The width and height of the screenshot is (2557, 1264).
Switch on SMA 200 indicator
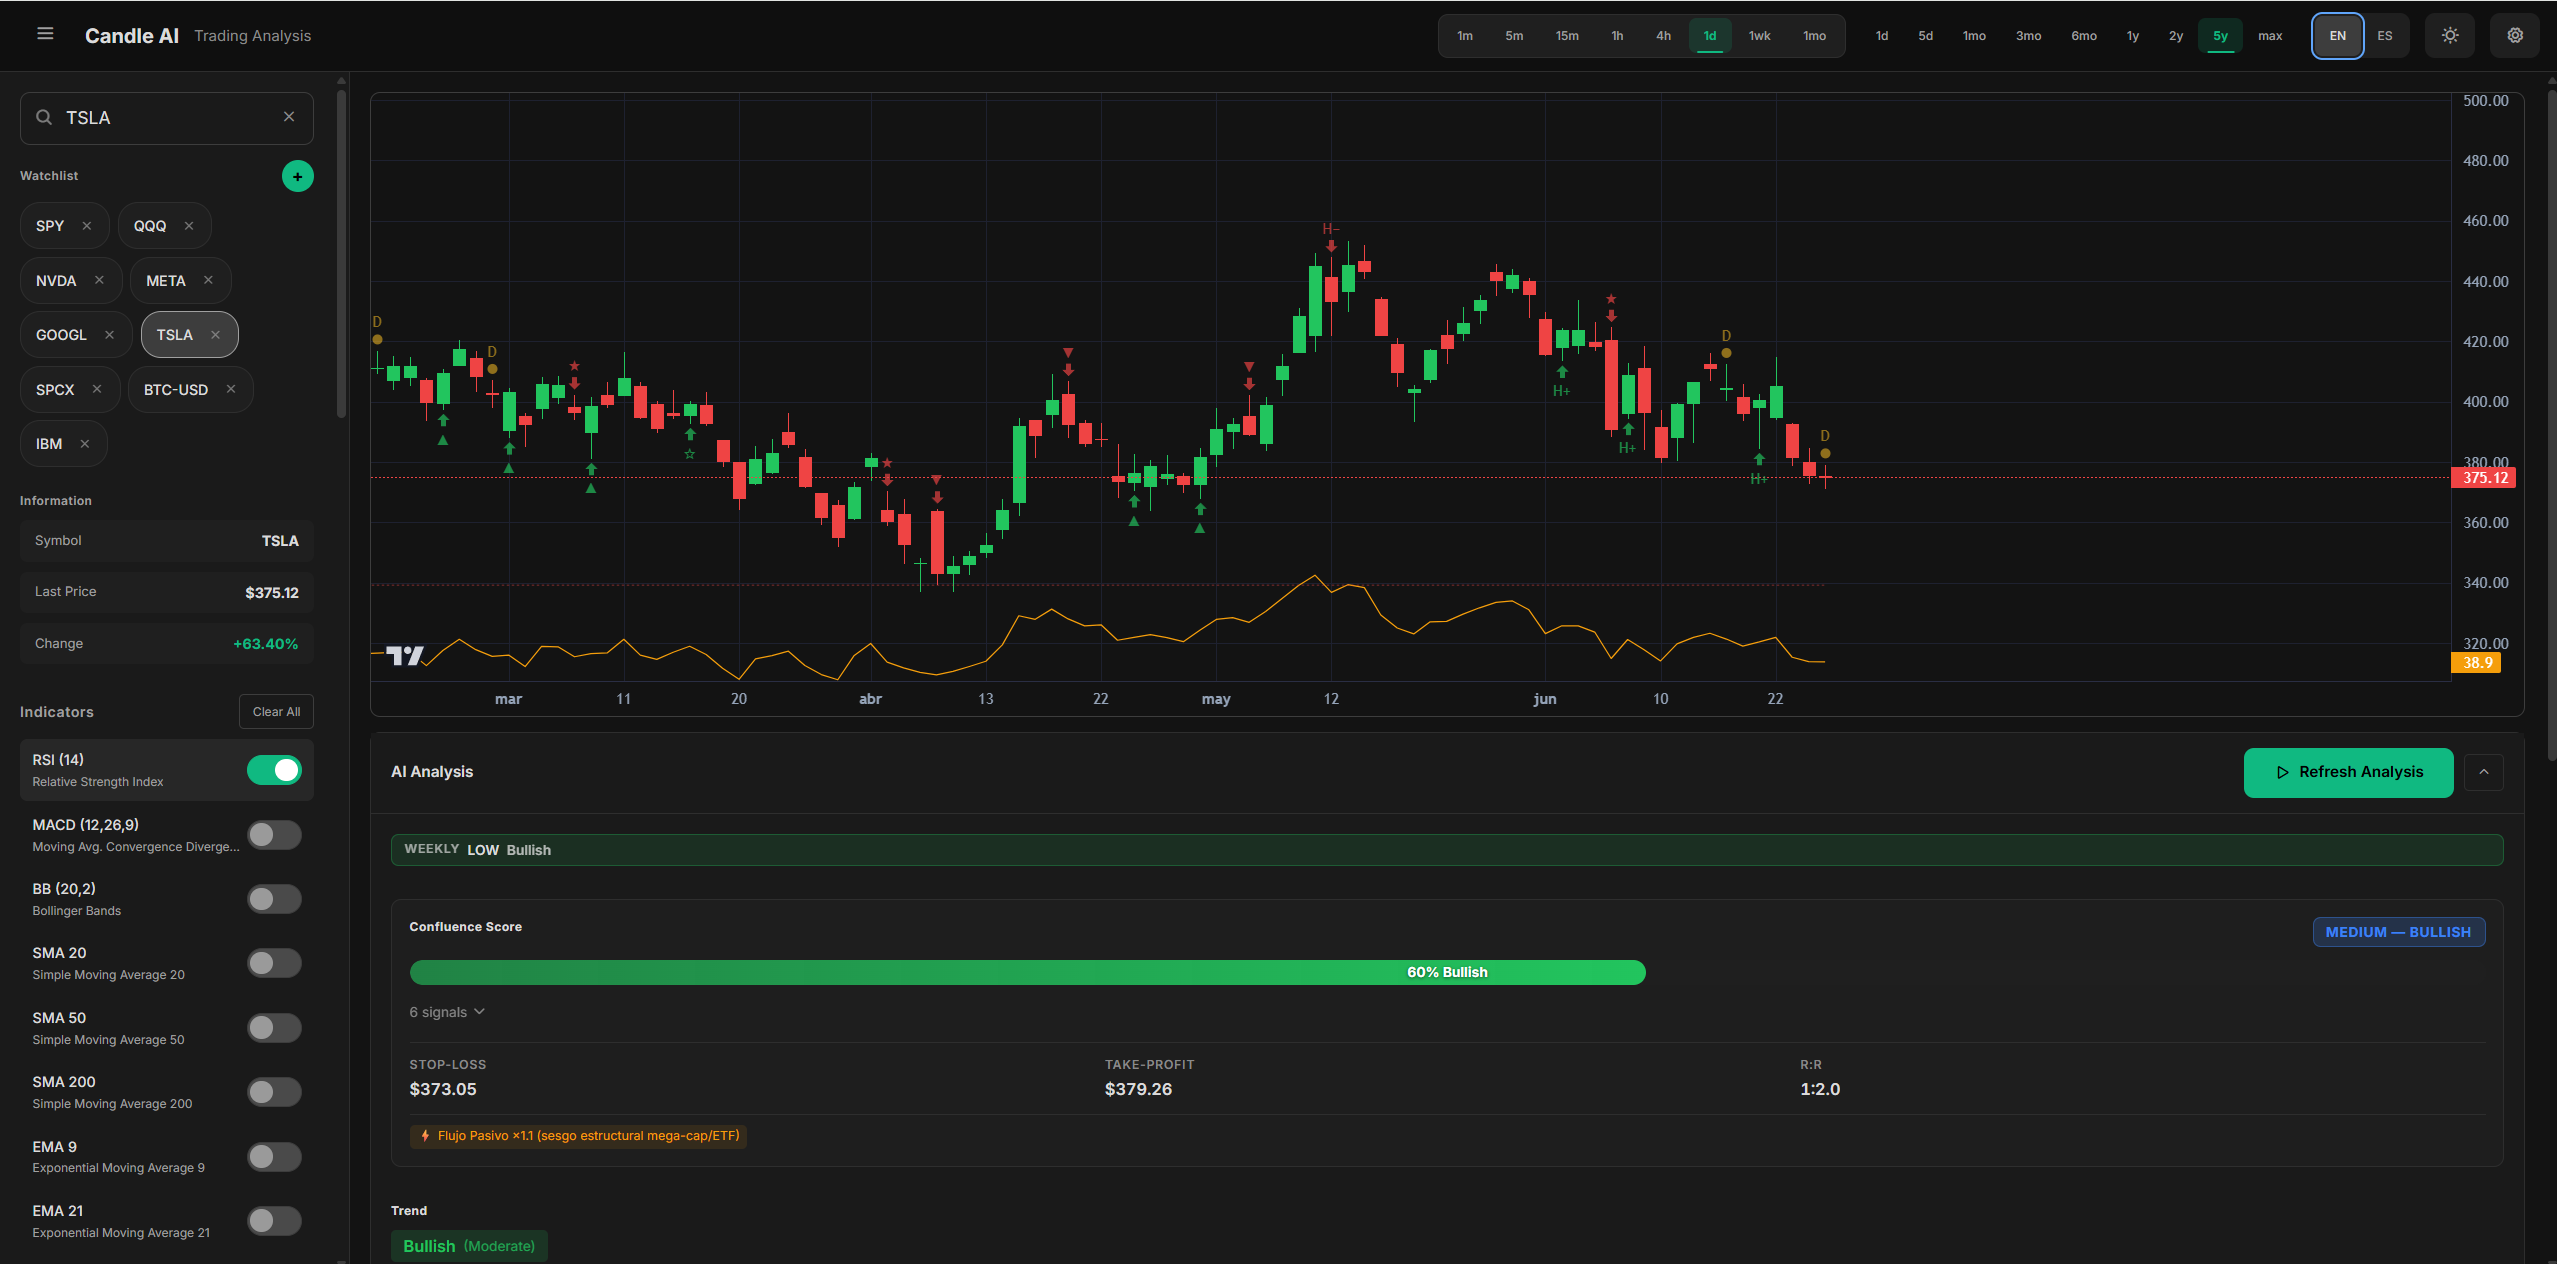point(274,1092)
